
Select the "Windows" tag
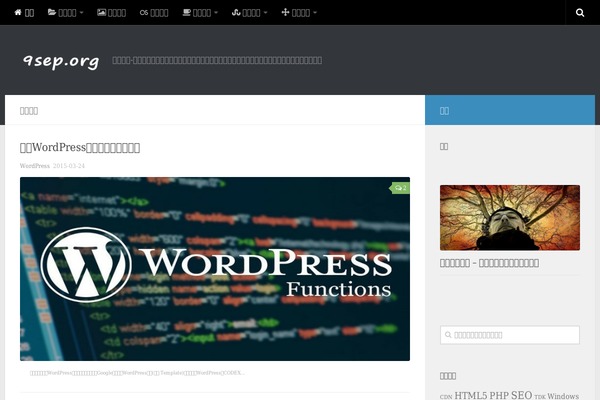(563, 396)
